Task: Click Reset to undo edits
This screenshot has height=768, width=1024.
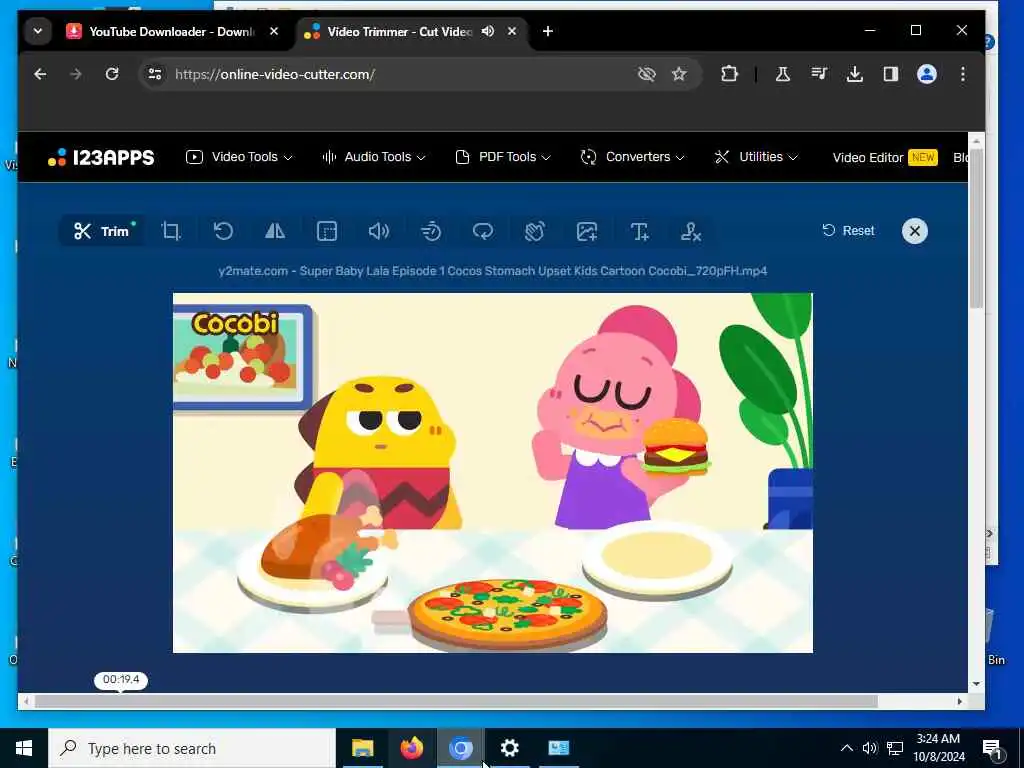Action: [x=848, y=231]
